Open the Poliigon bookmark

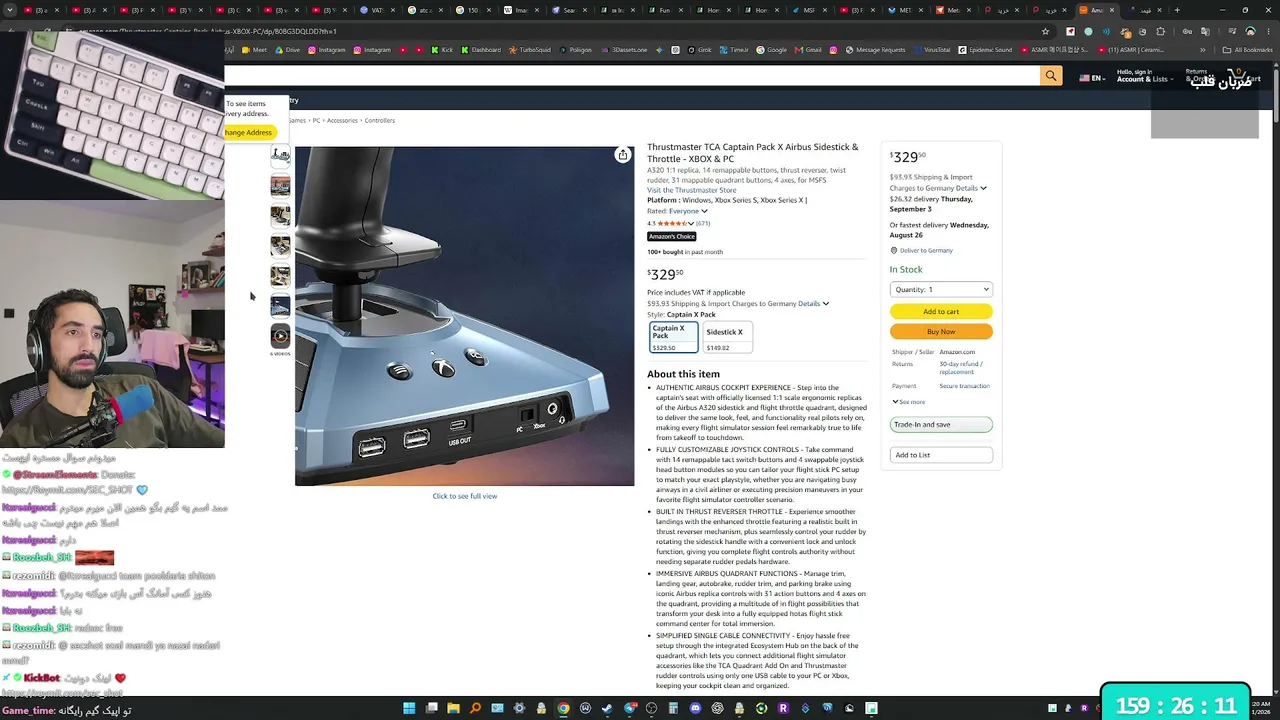click(x=575, y=50)
